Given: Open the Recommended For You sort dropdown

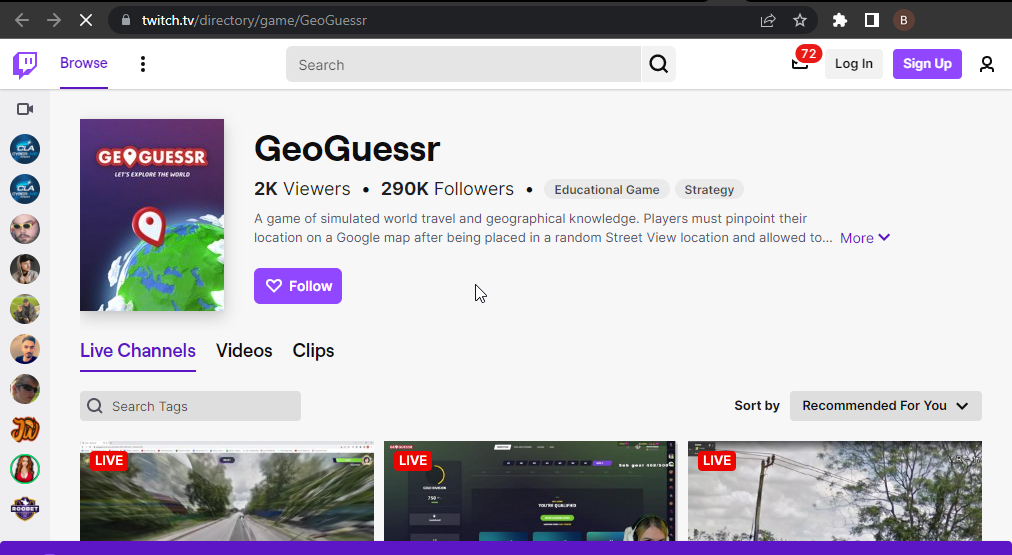Looking at the screenshot, I should (886, 406).
